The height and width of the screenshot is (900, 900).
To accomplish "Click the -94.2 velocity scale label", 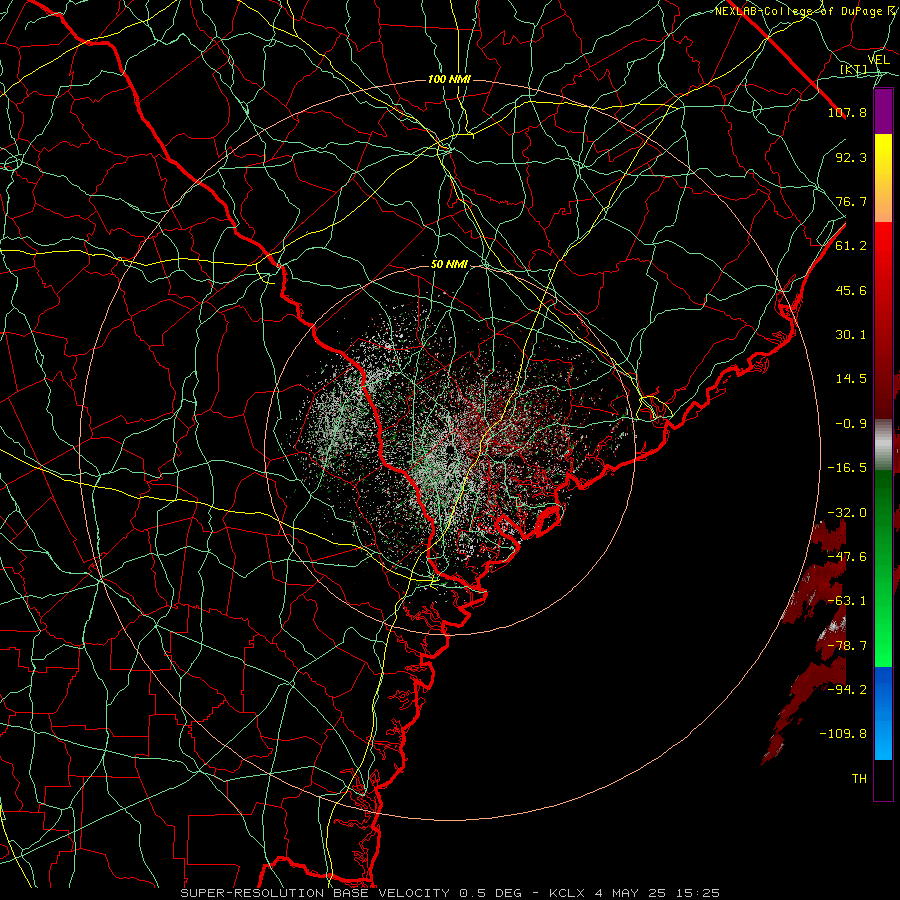I will (847, 690).
